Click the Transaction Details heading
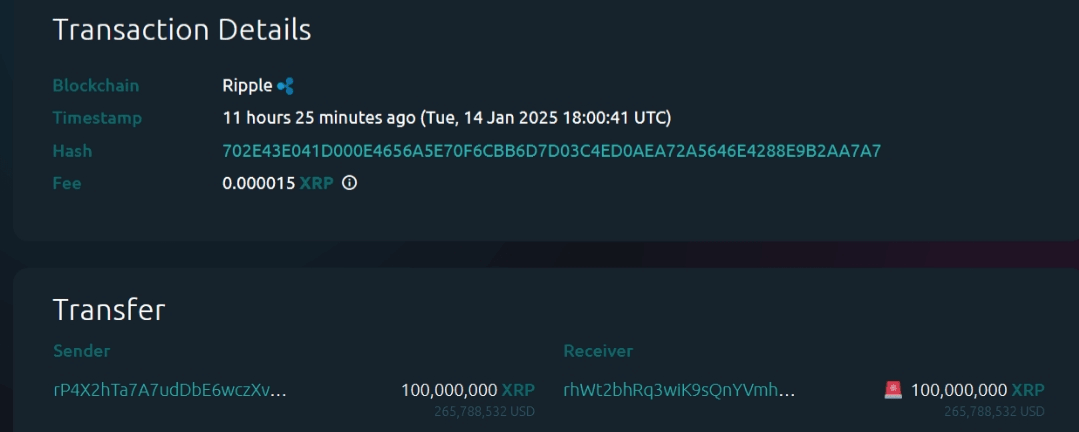 coord(181,30)
